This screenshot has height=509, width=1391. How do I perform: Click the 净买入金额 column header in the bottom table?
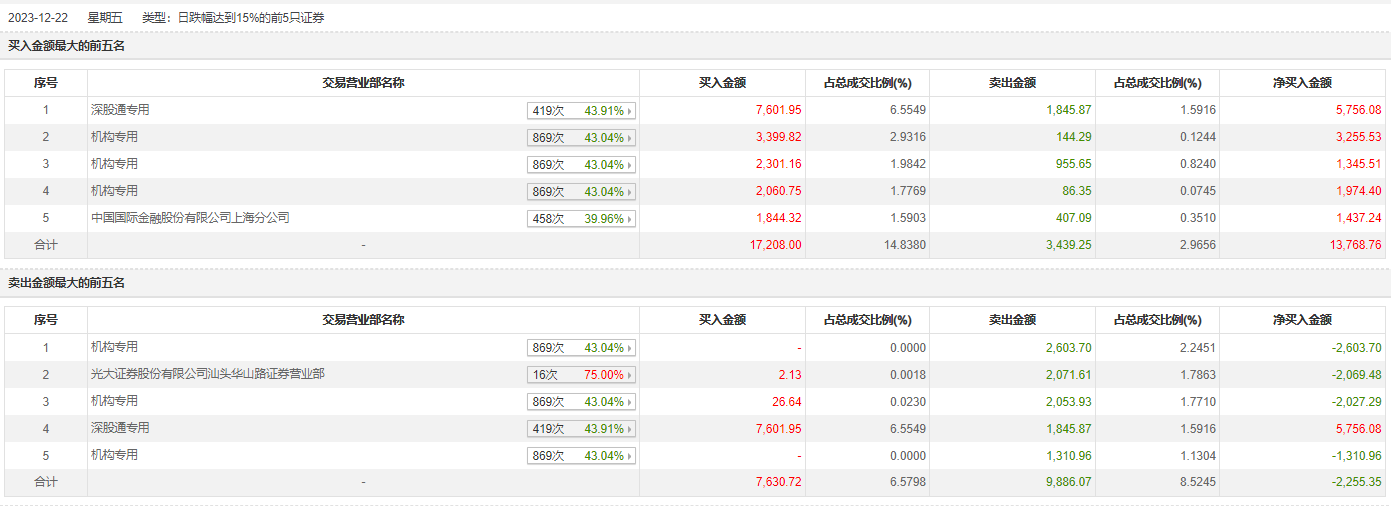(x=1302, y=320)
